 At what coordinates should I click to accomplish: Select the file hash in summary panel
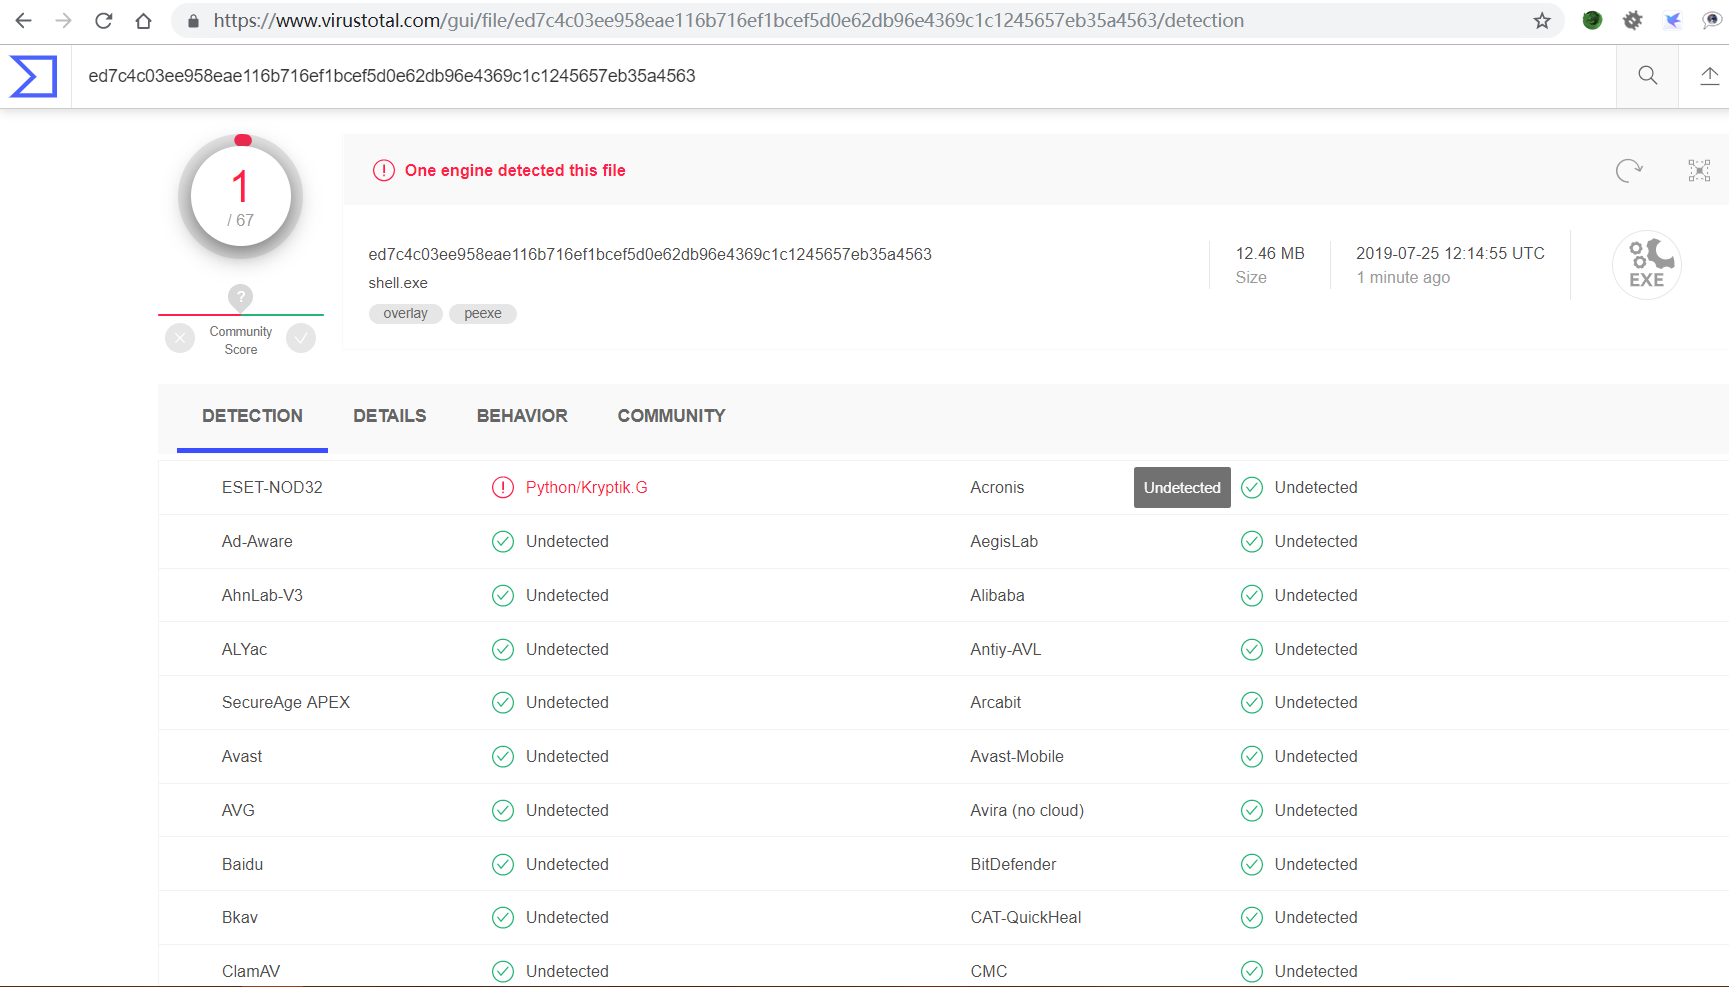[x=650, y=254]
